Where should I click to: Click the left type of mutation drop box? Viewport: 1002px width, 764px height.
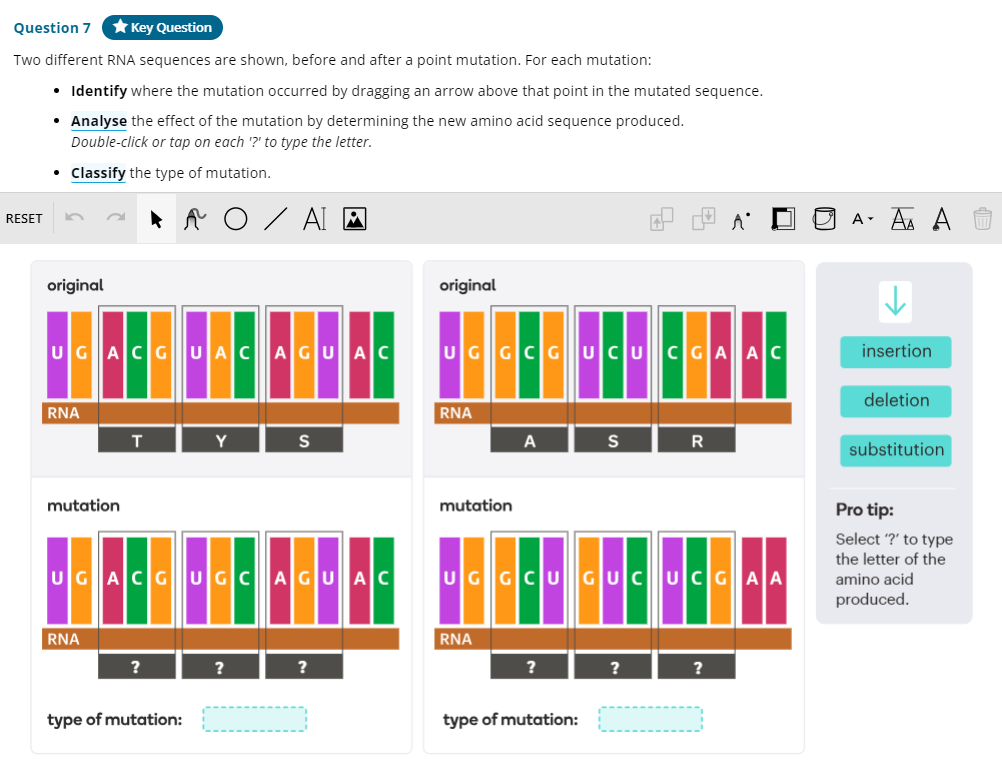pos(254,719)
